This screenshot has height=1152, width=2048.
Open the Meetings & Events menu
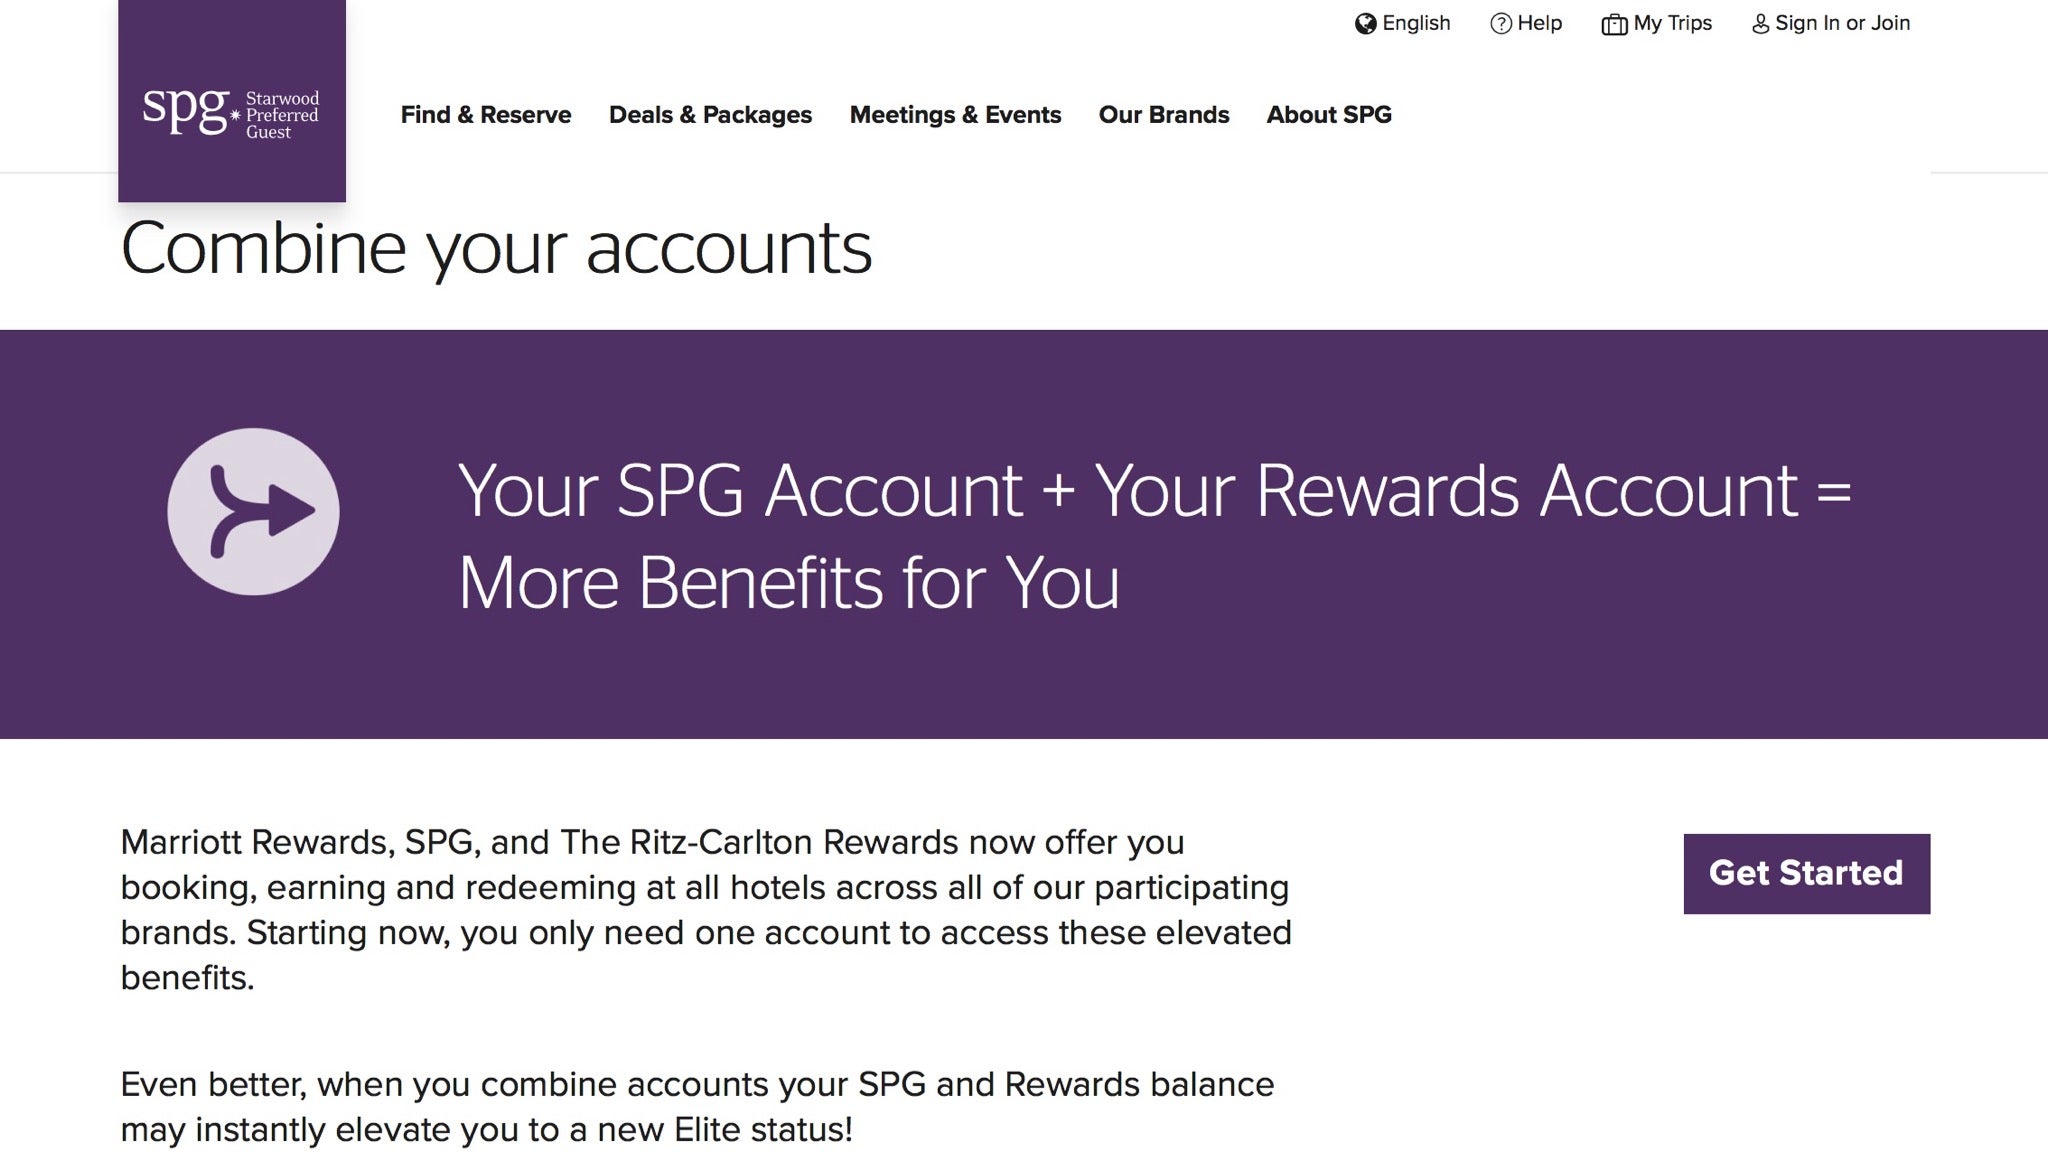[x=955, y=115]
